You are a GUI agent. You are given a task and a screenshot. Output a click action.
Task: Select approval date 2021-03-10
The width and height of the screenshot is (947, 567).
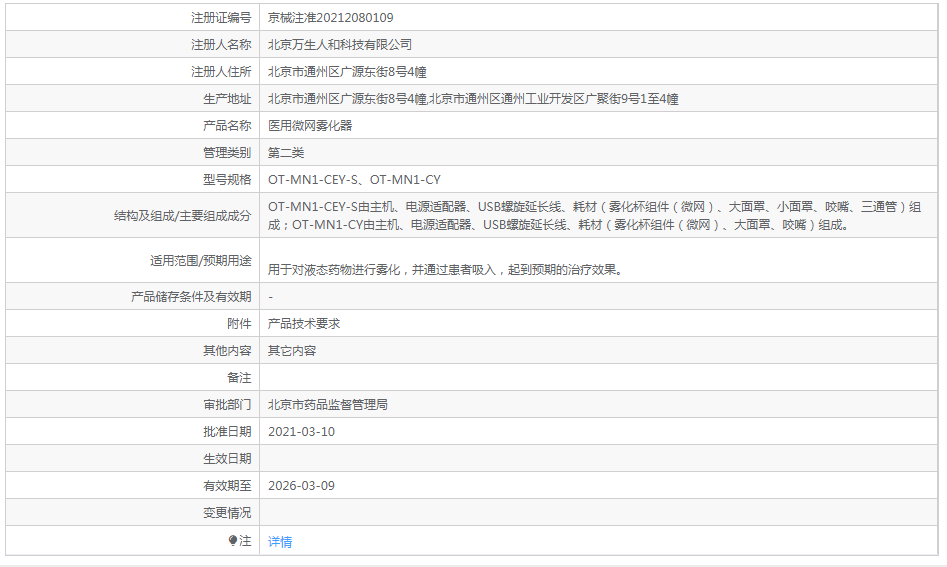(301, 432)
